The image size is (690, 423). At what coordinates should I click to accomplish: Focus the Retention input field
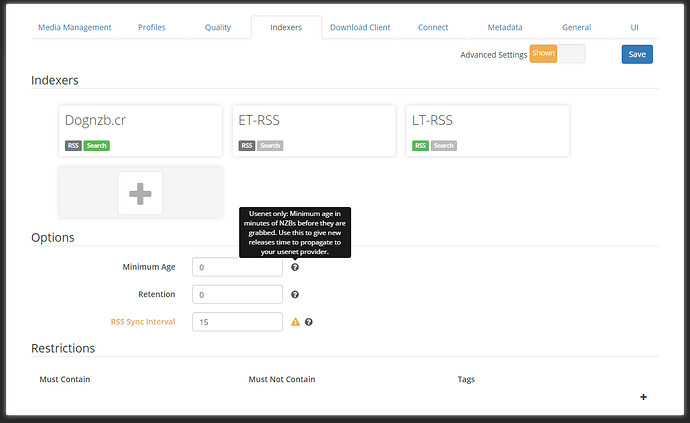click(237, 294)
